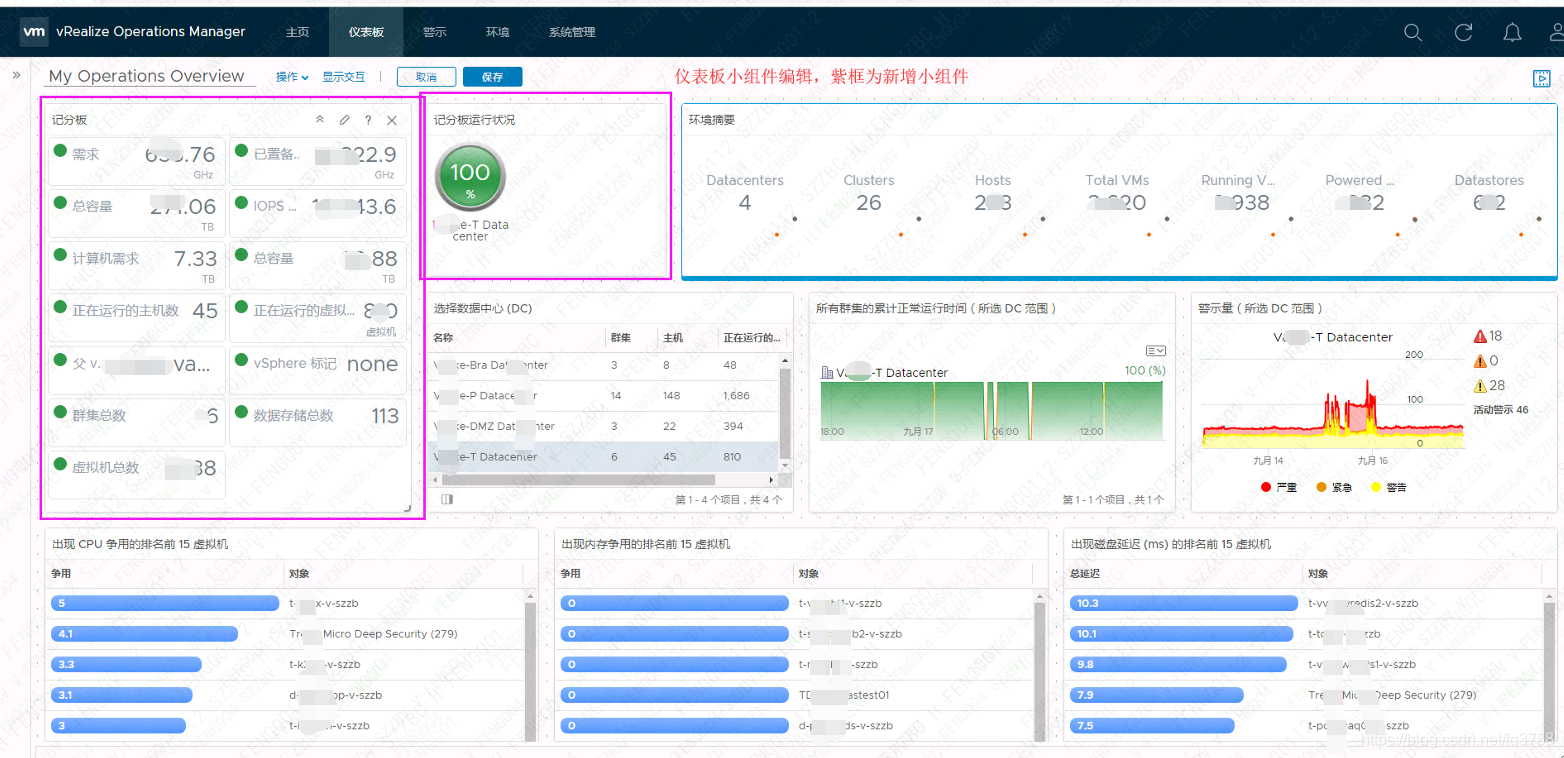Image resolution: width=1564 pixels, height=758 pixels.
Task: Click the CPU contention bar valued 4.1
Action: click(x=144, y=634)
